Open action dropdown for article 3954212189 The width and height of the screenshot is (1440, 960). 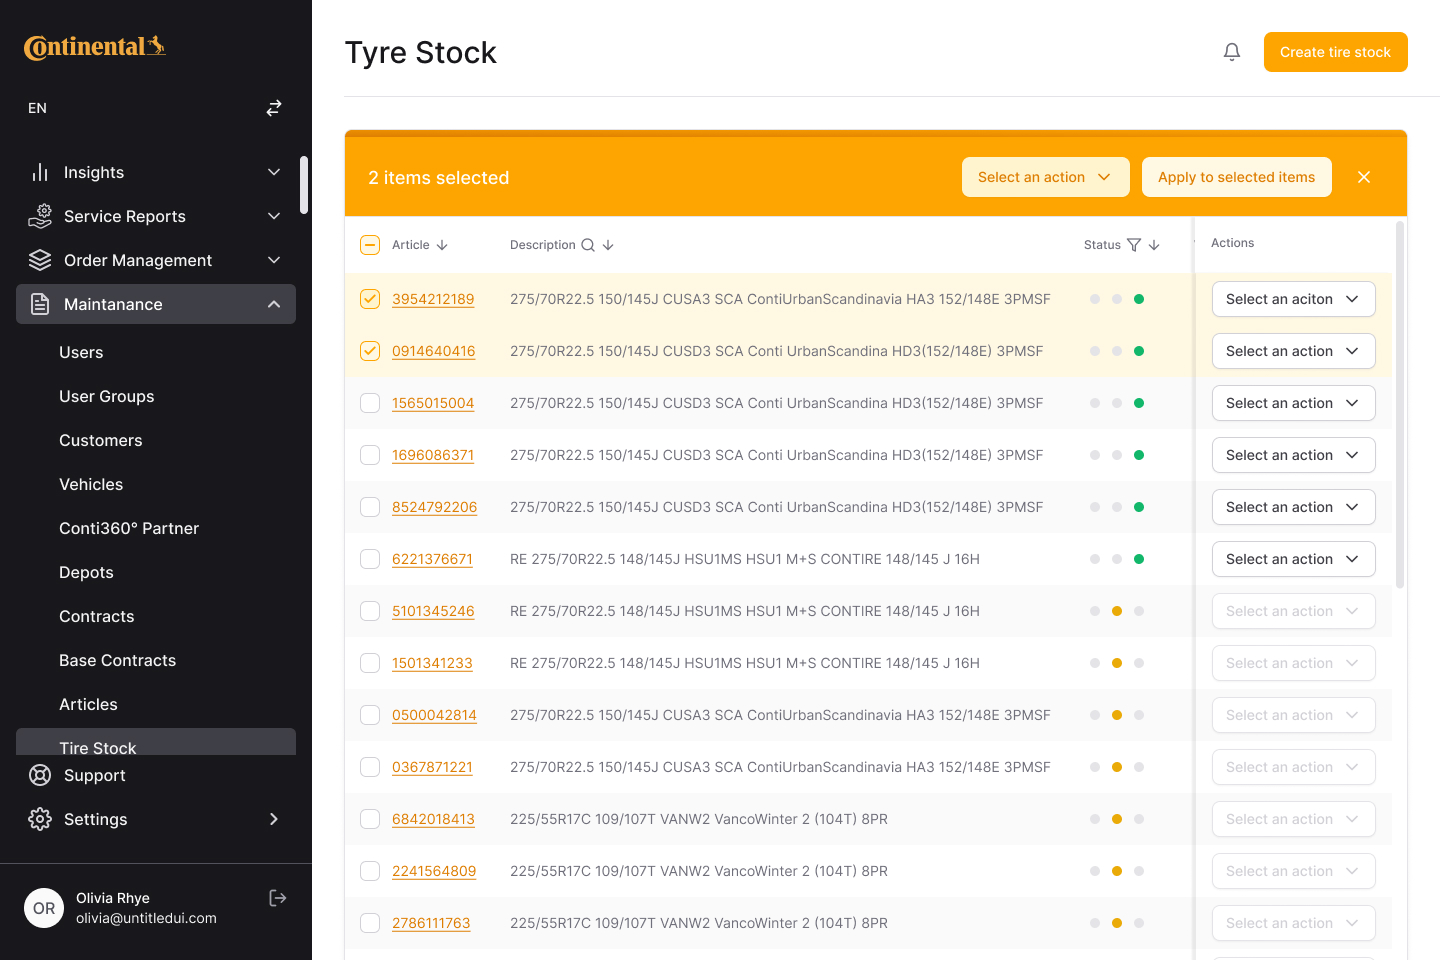(1294, 299)
